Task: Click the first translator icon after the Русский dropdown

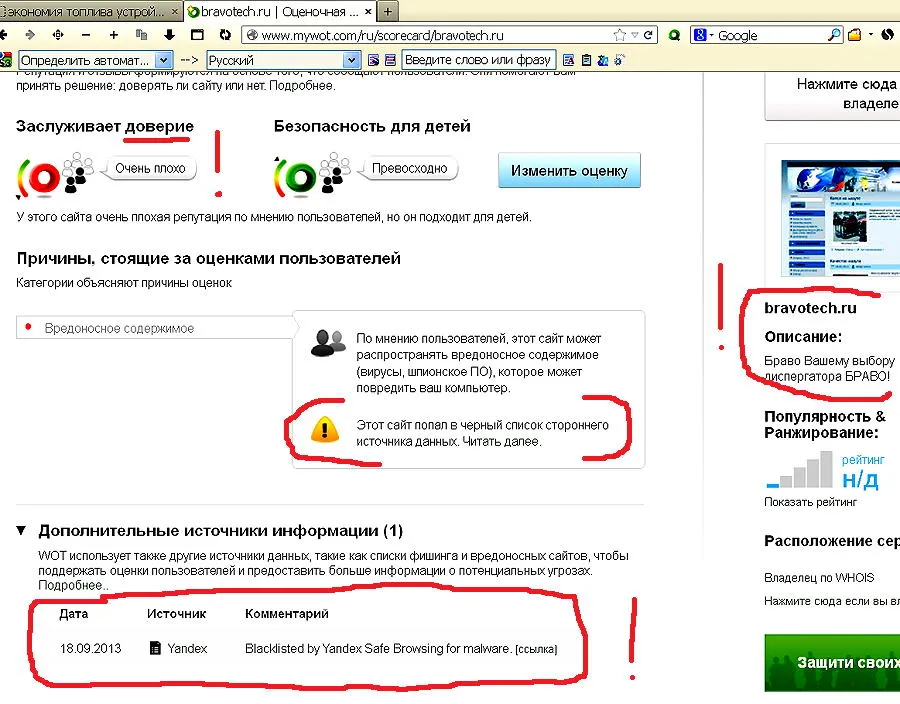Action: coord(374,60)
